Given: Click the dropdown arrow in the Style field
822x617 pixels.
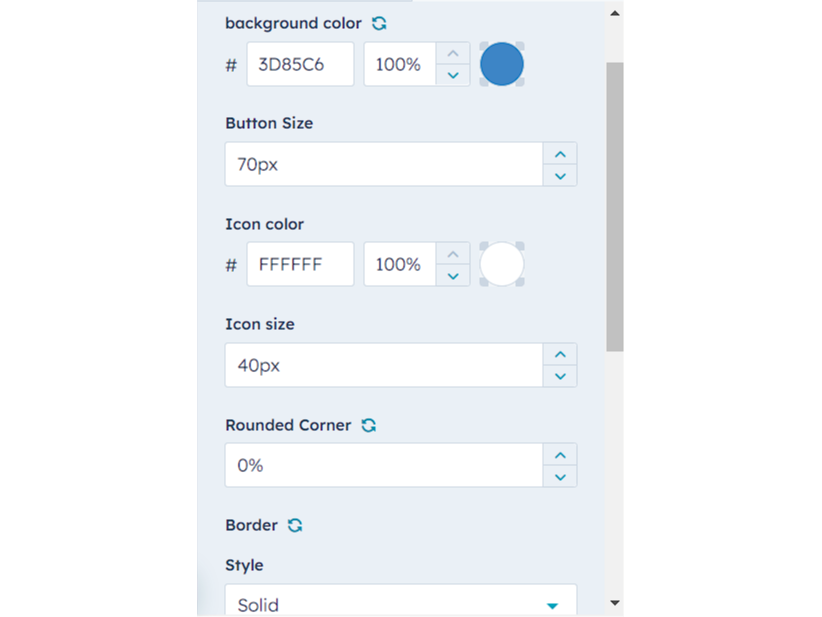Looking at the screenshot, I should (552, 605).
